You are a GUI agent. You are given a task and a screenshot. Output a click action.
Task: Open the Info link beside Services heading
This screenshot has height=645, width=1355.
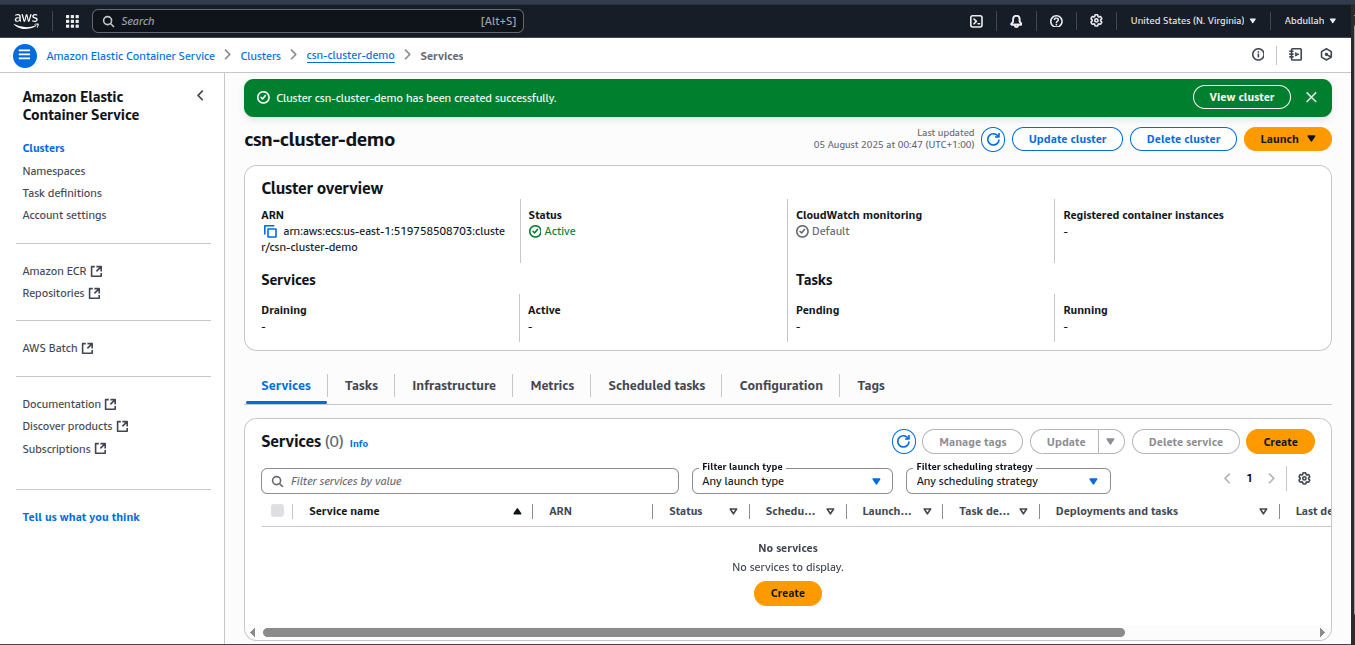coord(359,443)
